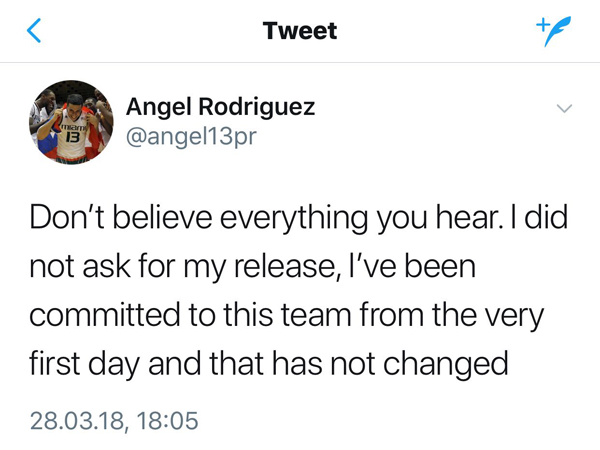Tap the time 18:05 in timestamp
Viewport: 600px width, 450px height.
click(x=167, y=420)
